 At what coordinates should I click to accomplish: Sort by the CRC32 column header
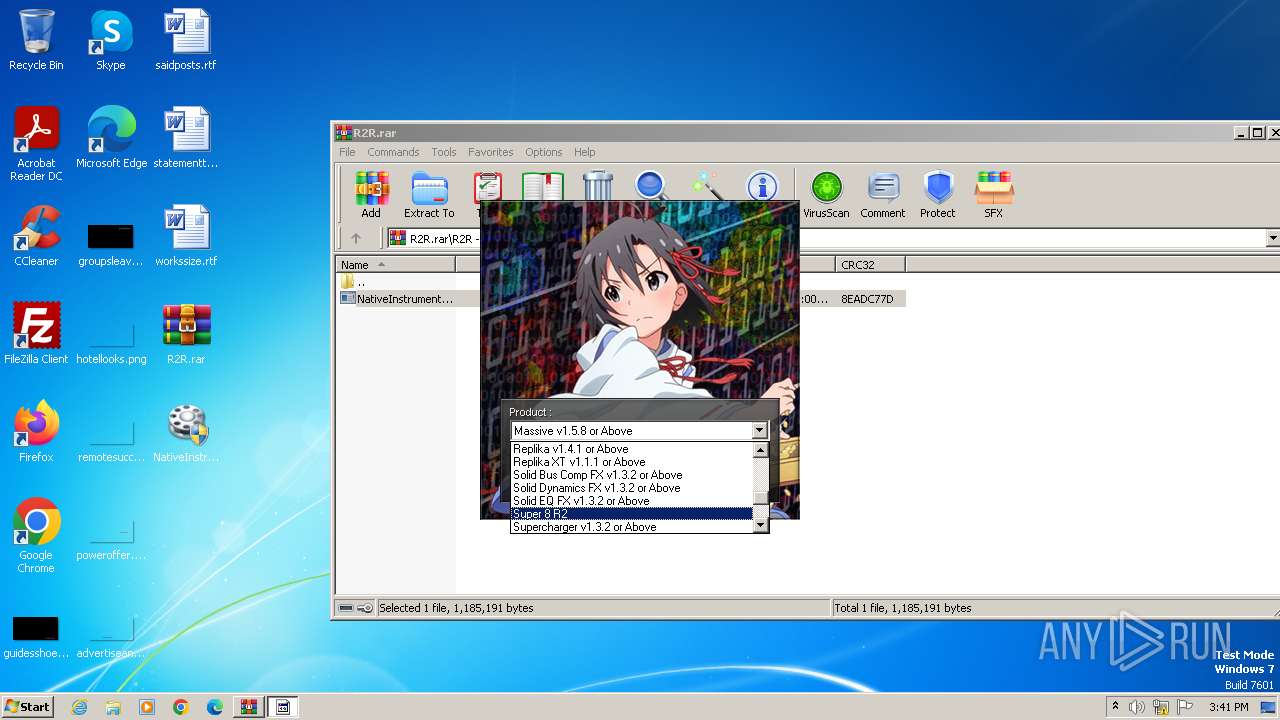tap(869, 265)
